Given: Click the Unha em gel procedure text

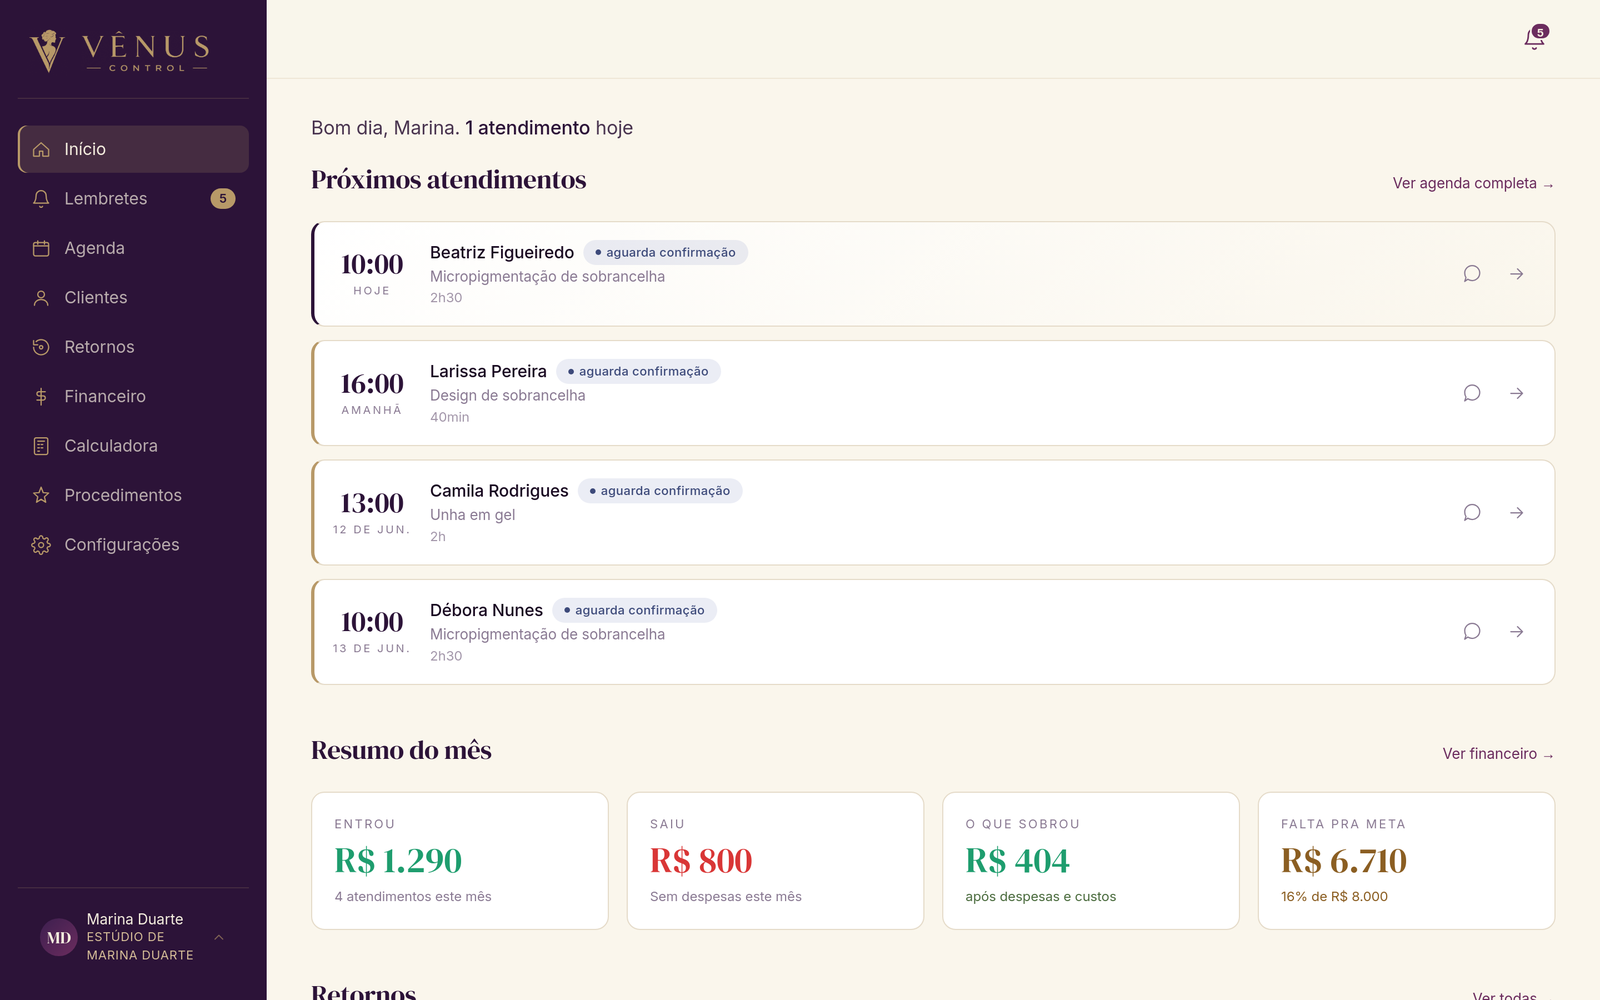Looking at the screenshot, I should (473, 515).
